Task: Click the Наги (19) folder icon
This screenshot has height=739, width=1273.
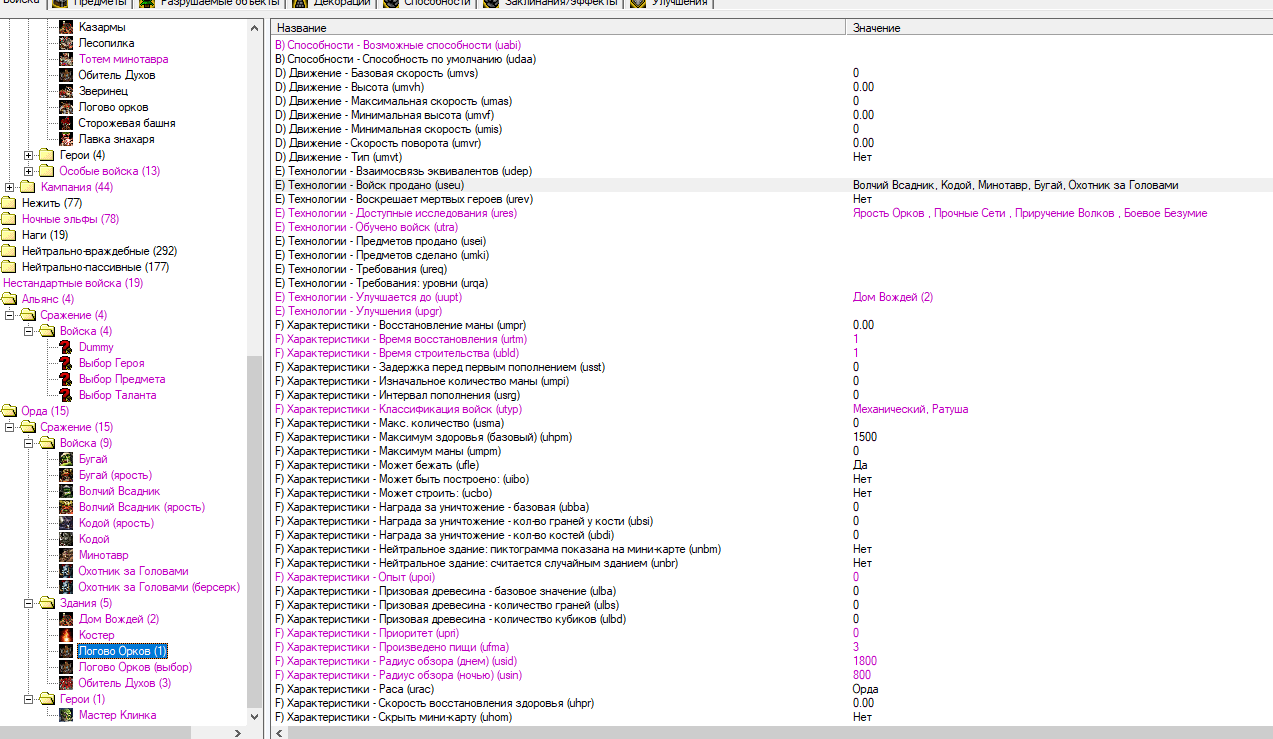Action: point(10,235)
